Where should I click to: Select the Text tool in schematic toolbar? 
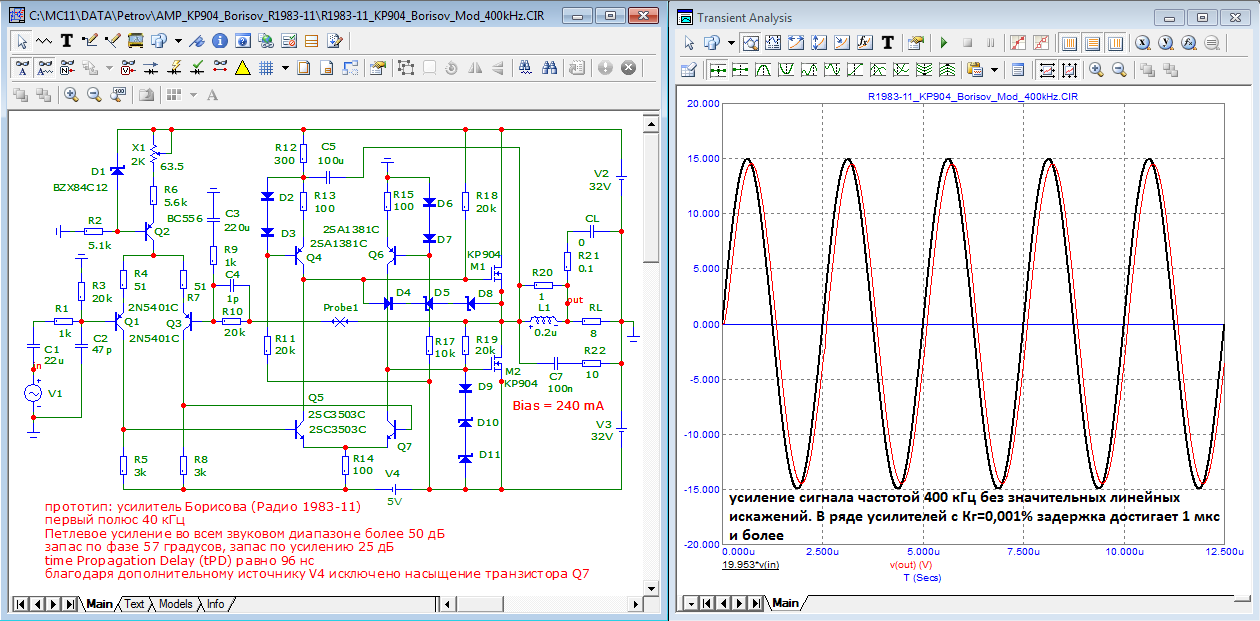pos(67,42)
